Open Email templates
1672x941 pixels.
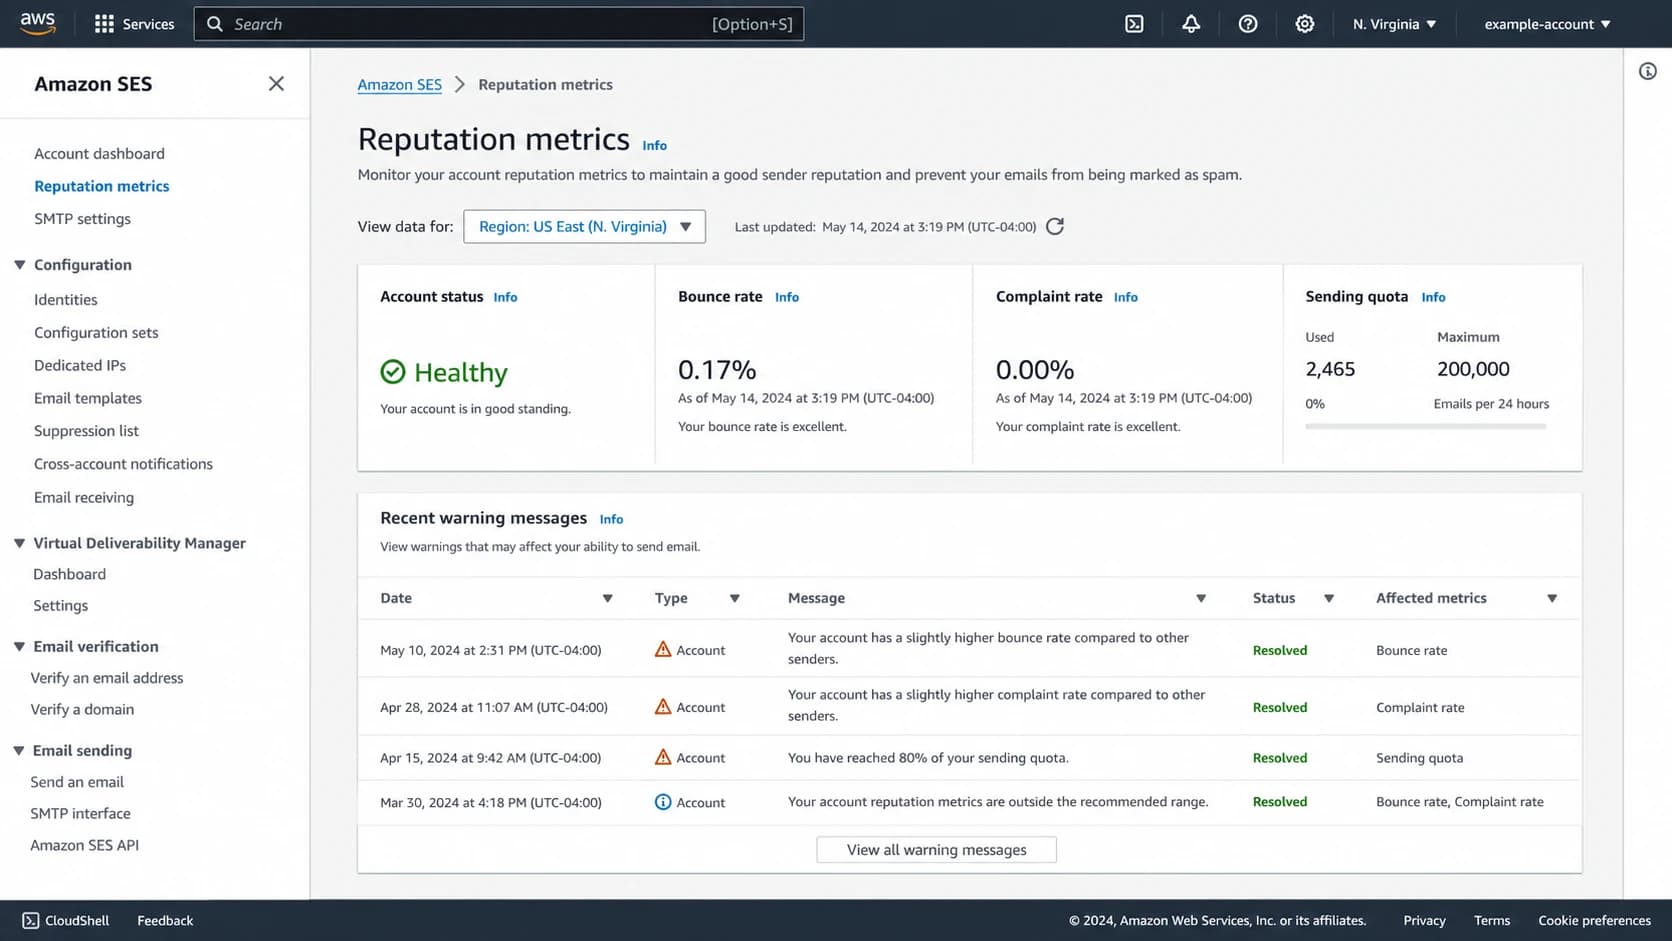click(88, 398)
